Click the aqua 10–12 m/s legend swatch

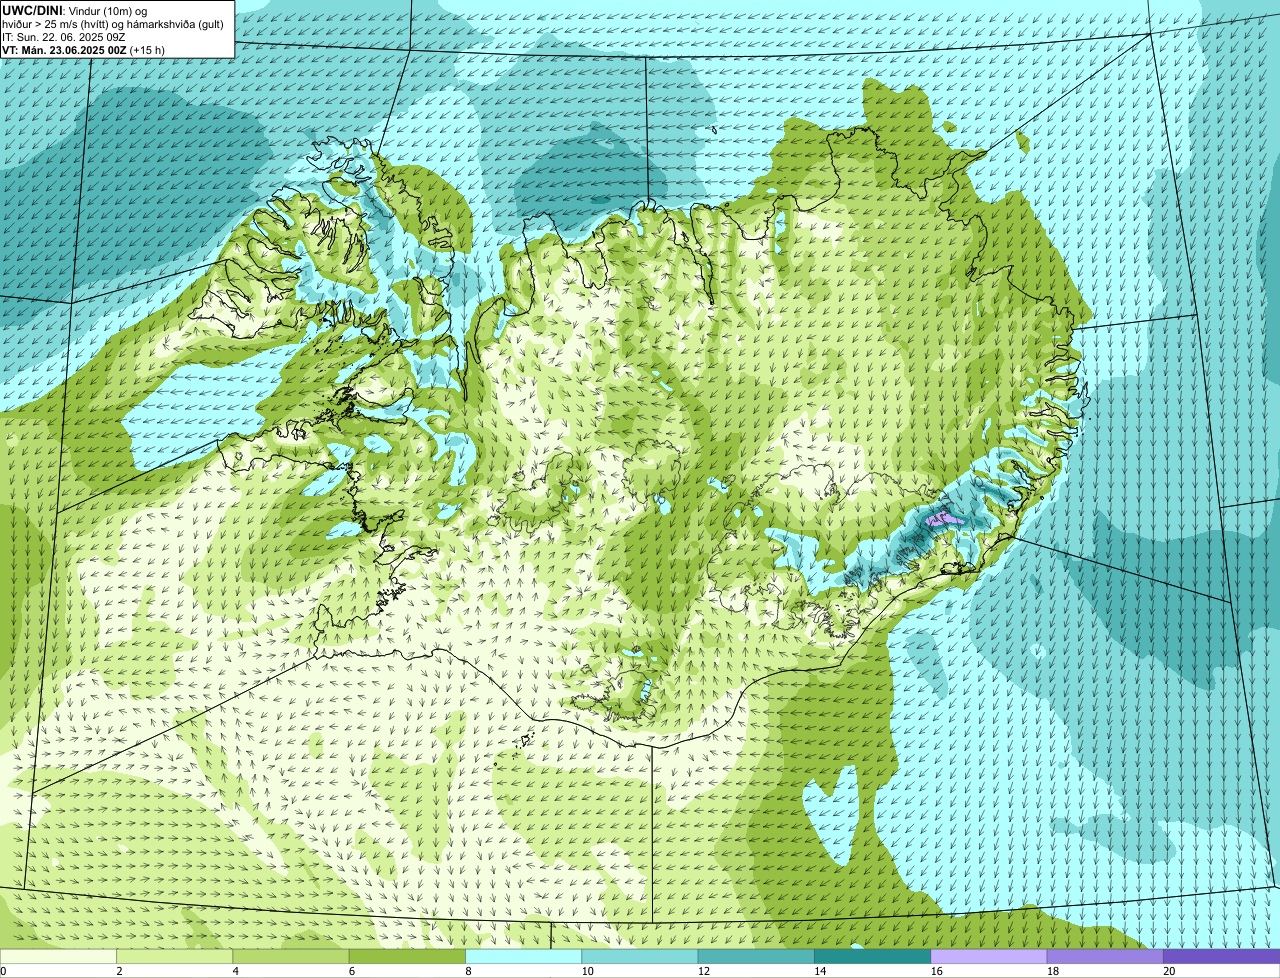pos(640,956)
